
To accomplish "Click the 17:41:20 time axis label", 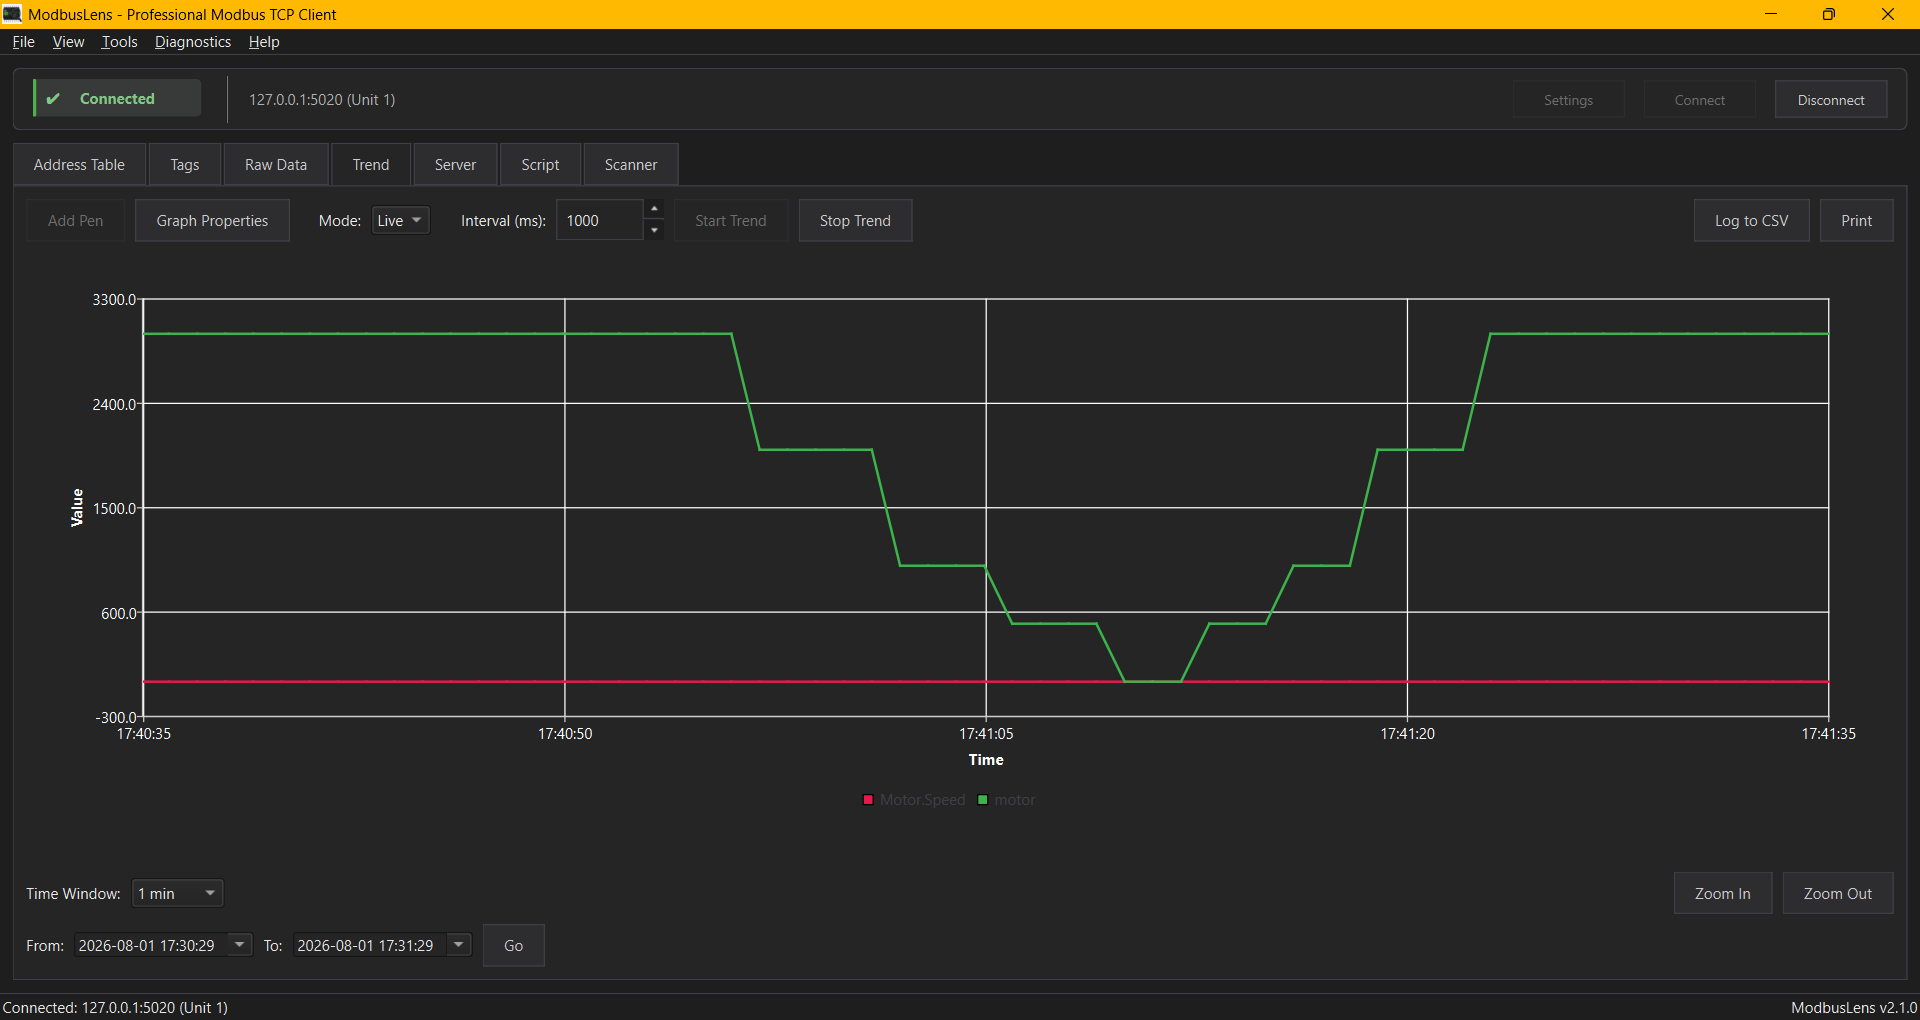I will point(1407,734).
